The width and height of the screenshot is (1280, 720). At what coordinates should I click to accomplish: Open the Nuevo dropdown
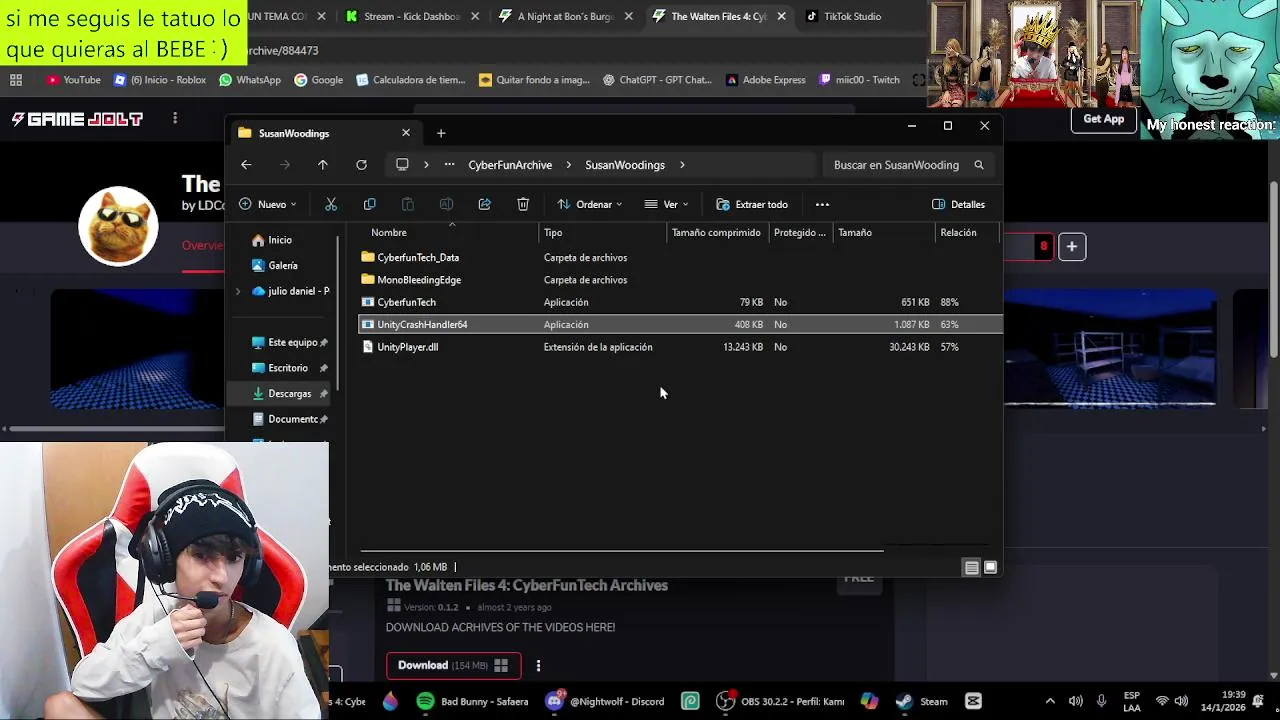click(x=267, y=204)
